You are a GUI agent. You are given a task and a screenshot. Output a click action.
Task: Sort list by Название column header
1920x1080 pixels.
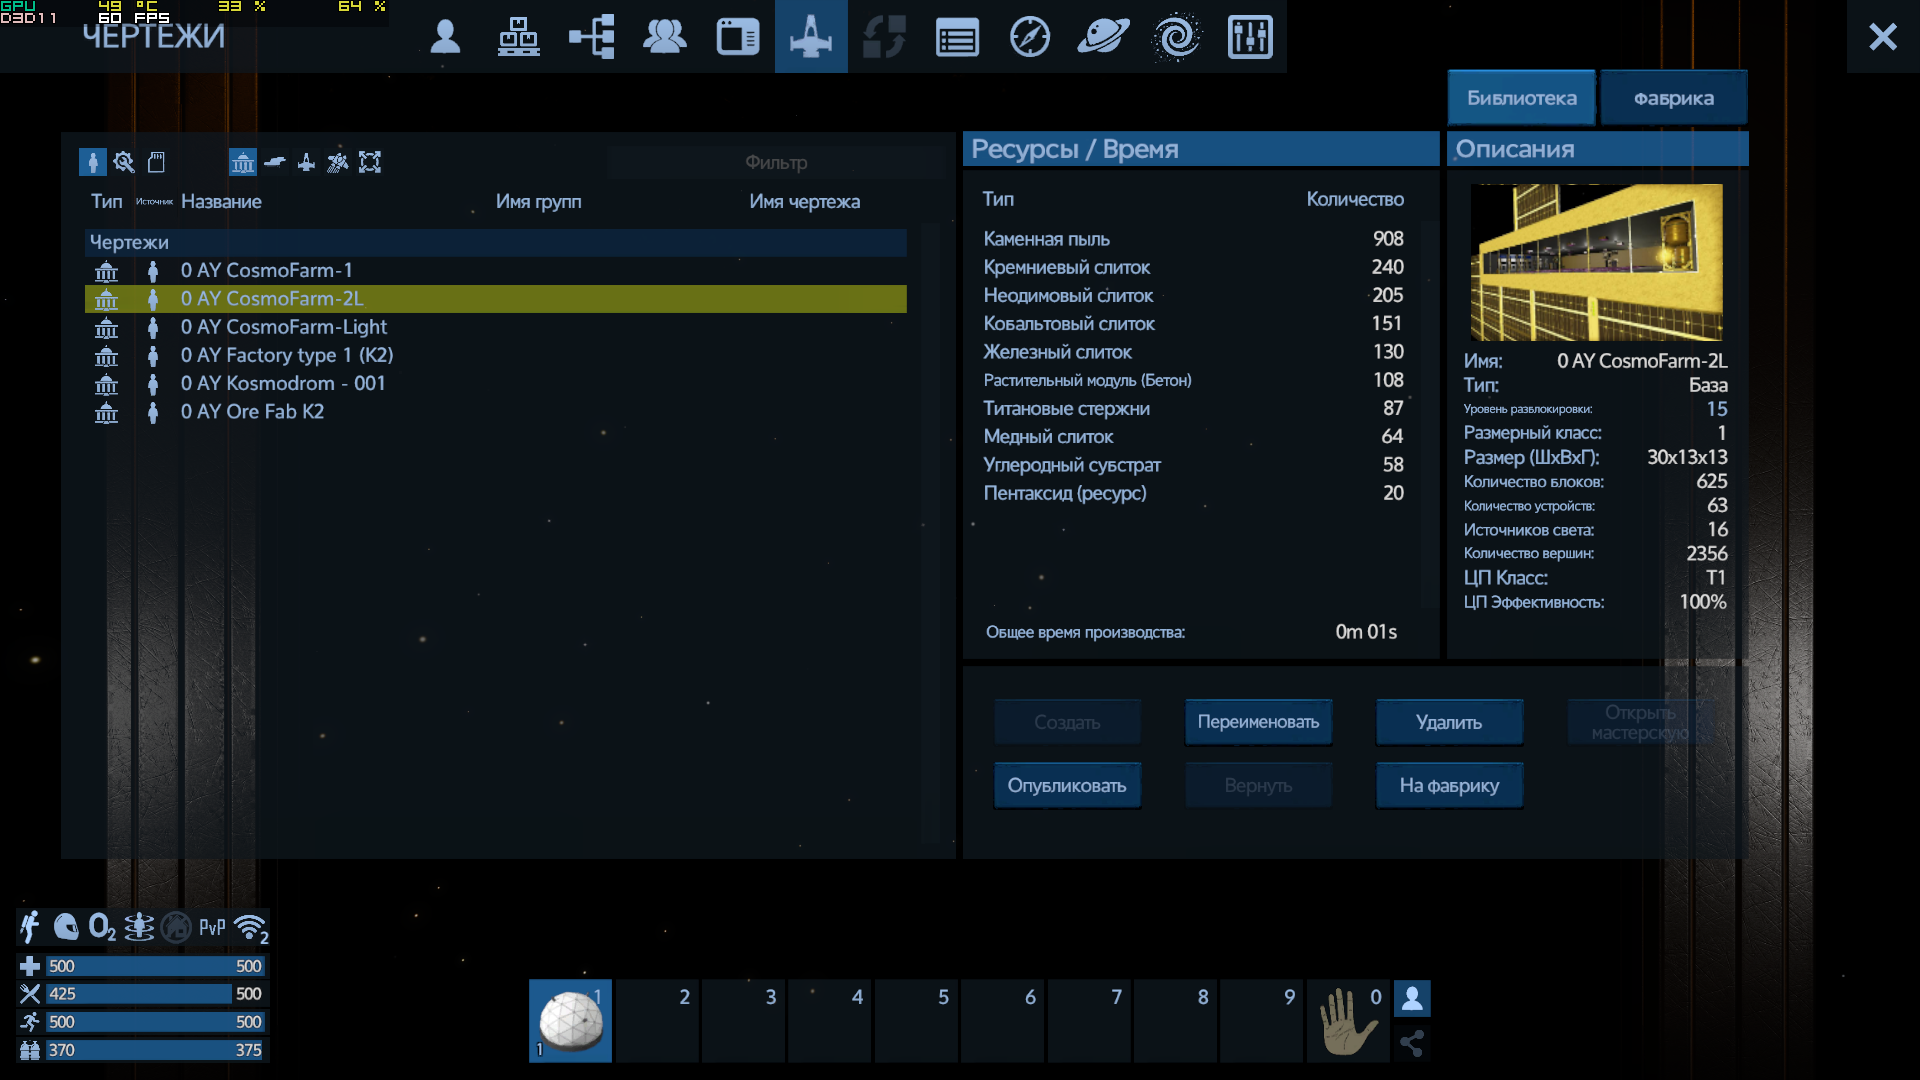(221, 201)
